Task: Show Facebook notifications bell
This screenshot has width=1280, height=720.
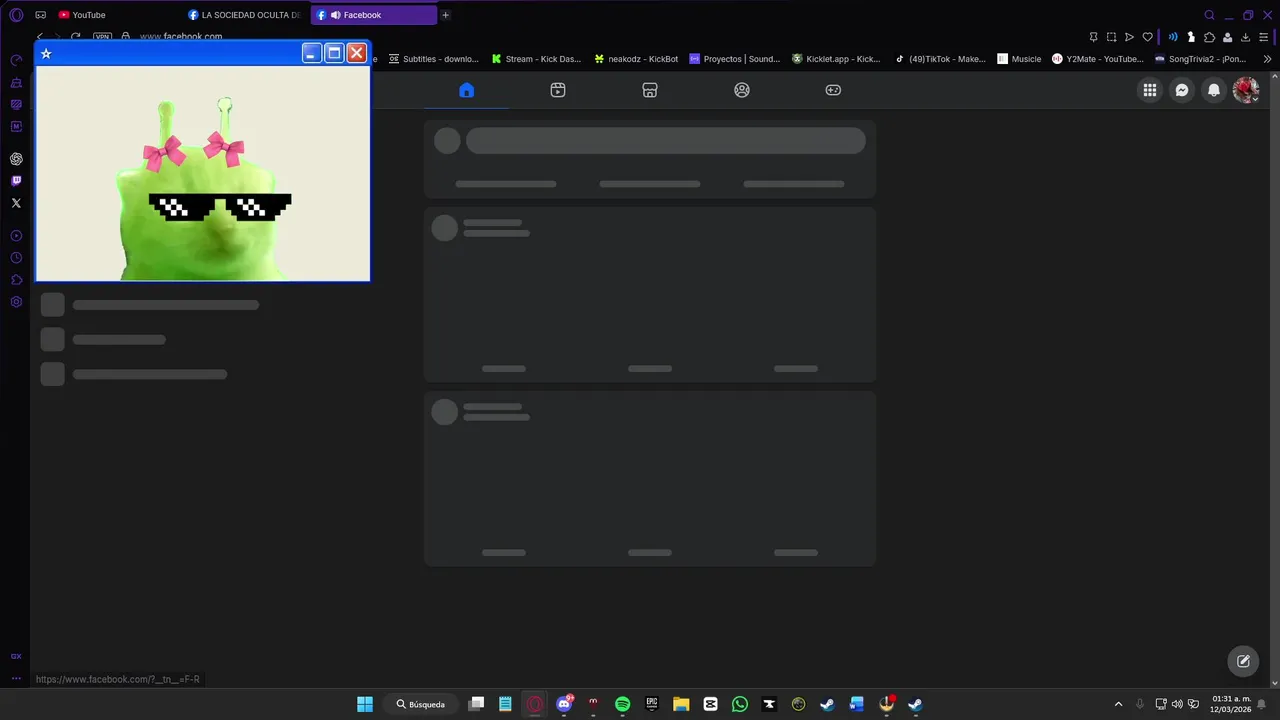Action: click(1214, 90)
